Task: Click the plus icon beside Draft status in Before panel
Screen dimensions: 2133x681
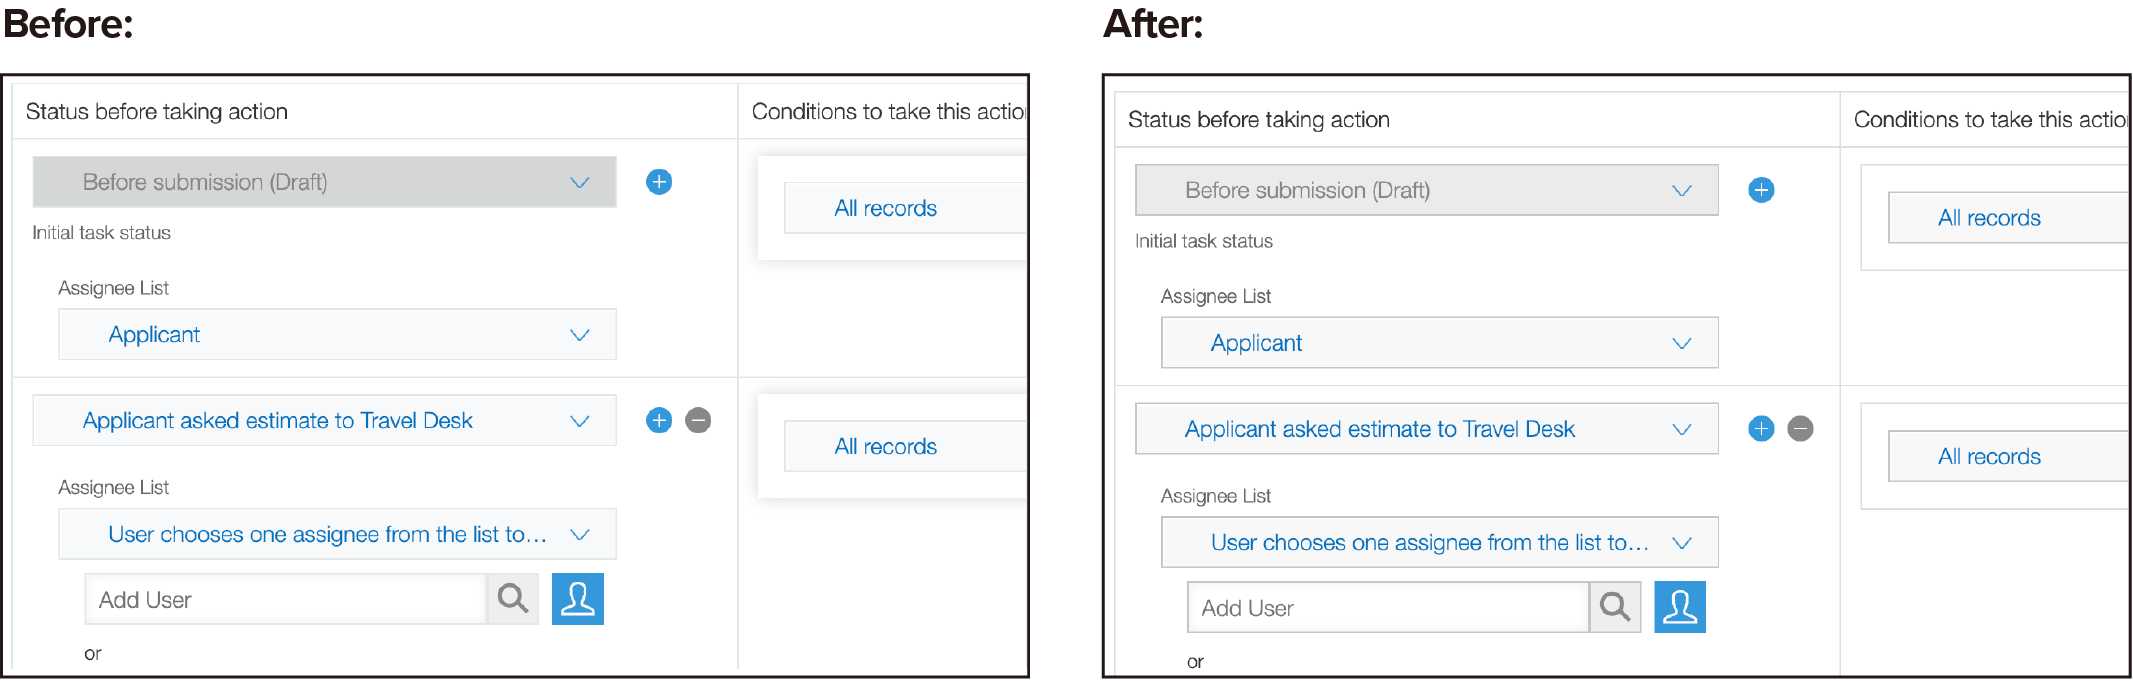Action: point(659,182)
